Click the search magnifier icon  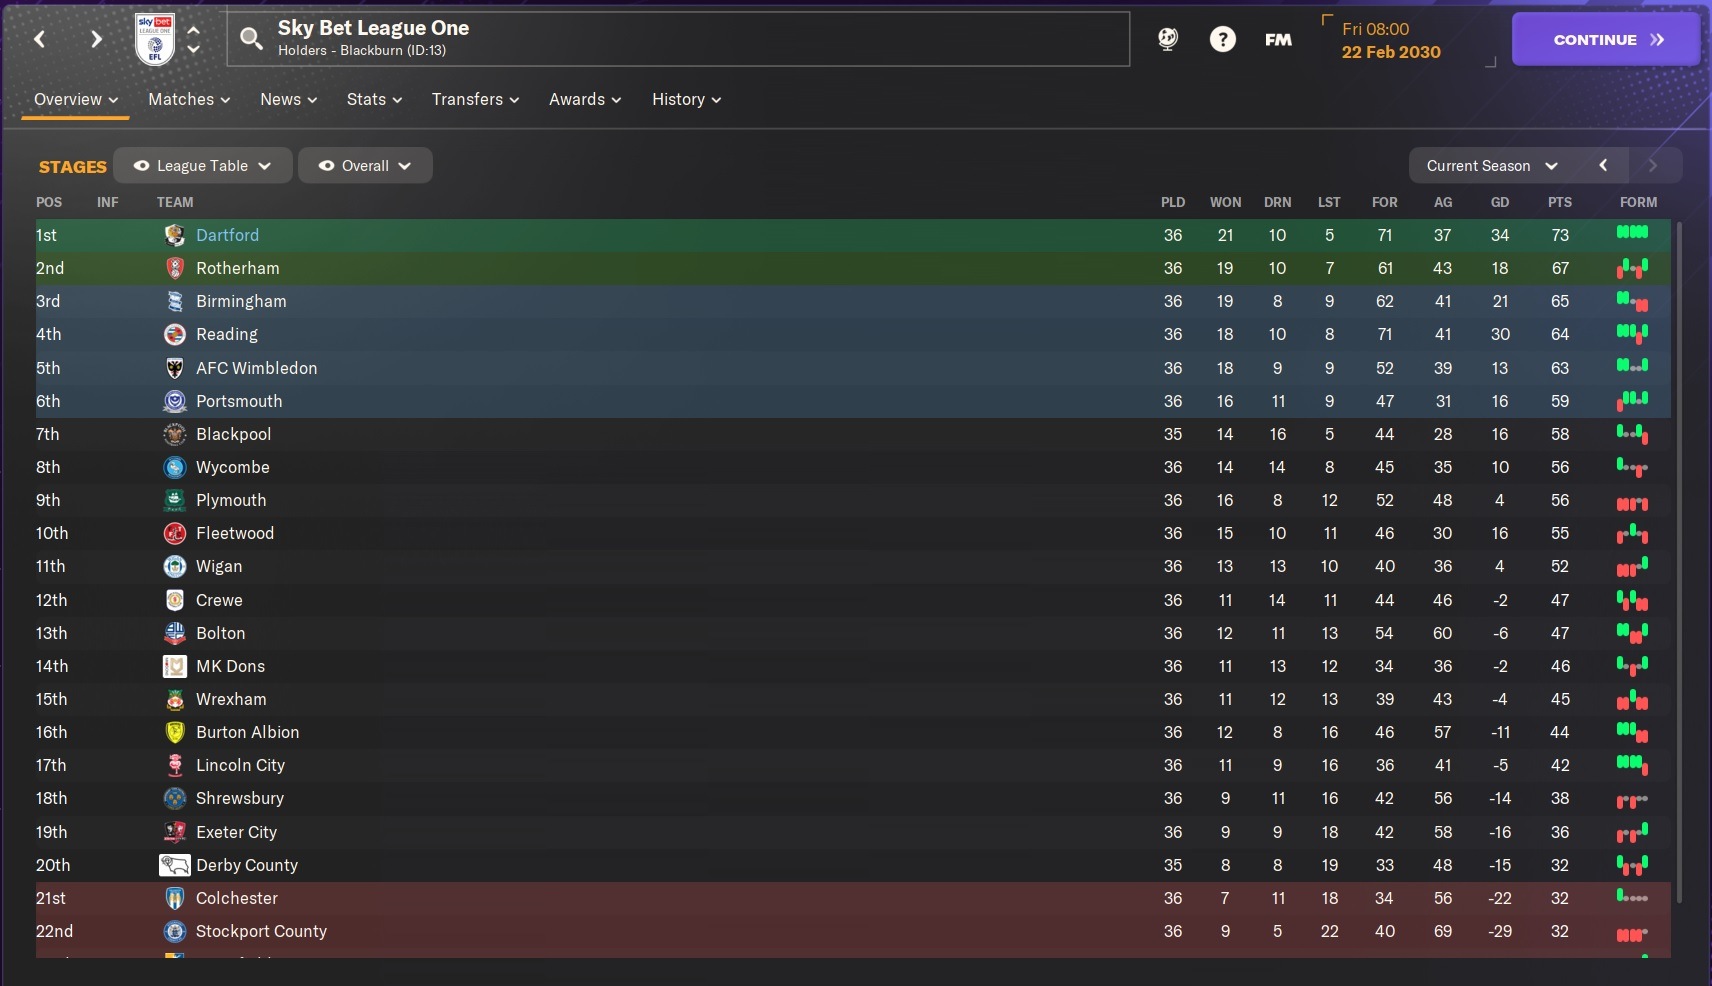tap(251, 39)
